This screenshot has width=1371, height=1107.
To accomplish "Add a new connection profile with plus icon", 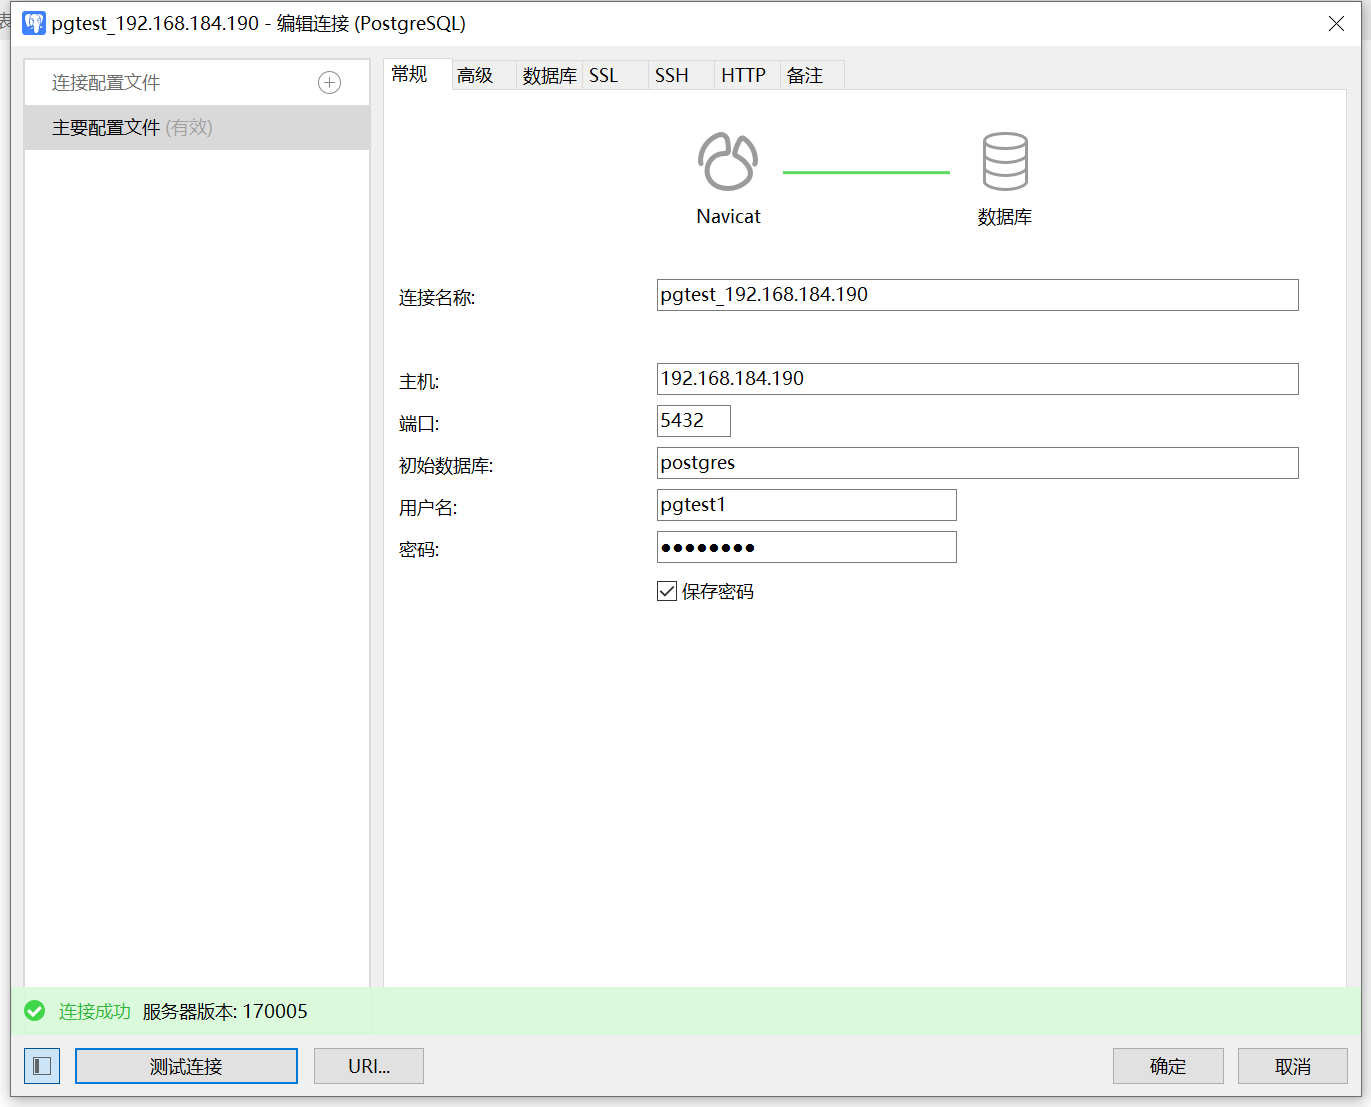I will pyautogui.click(x=329, y=83).
